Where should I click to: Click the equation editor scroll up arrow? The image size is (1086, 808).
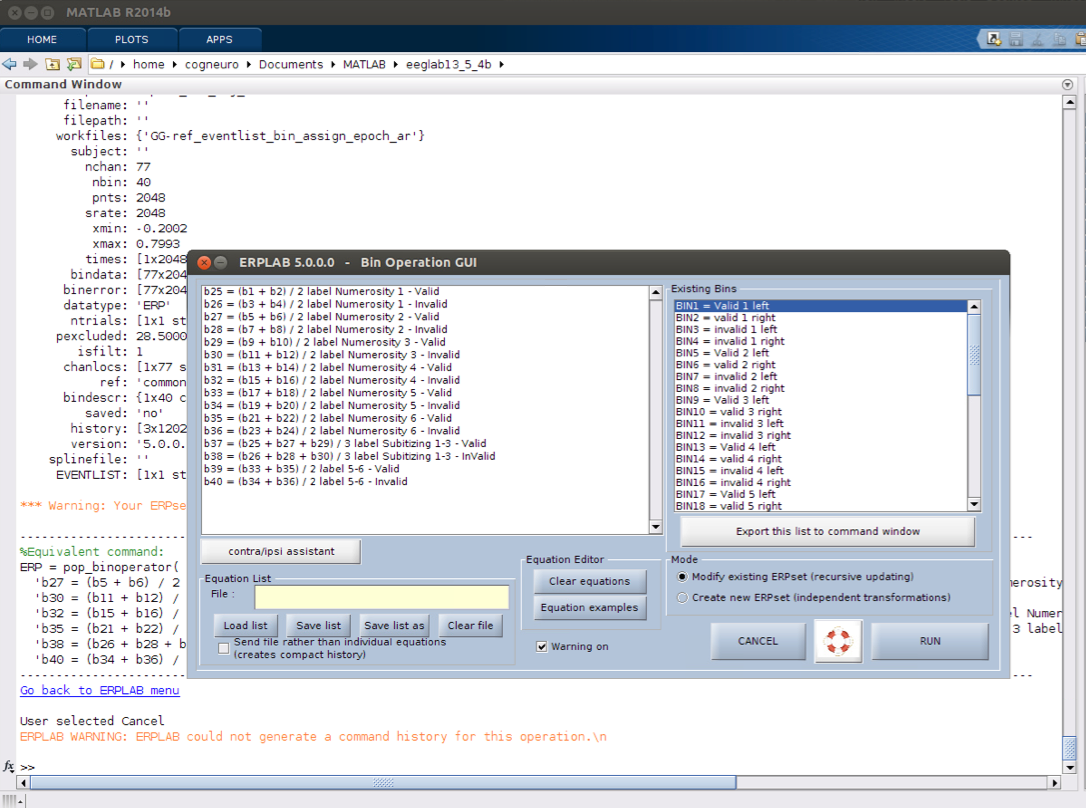tap(655, 293)
